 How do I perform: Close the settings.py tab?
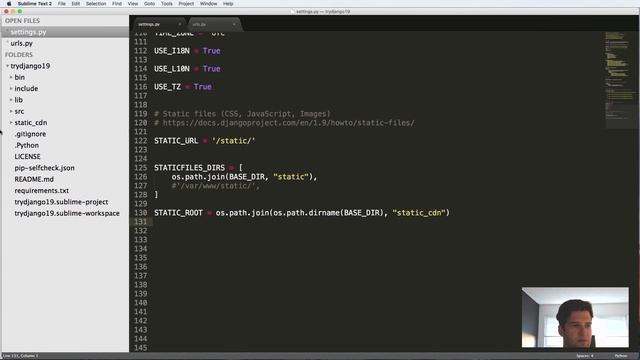[x=180, y=24]
